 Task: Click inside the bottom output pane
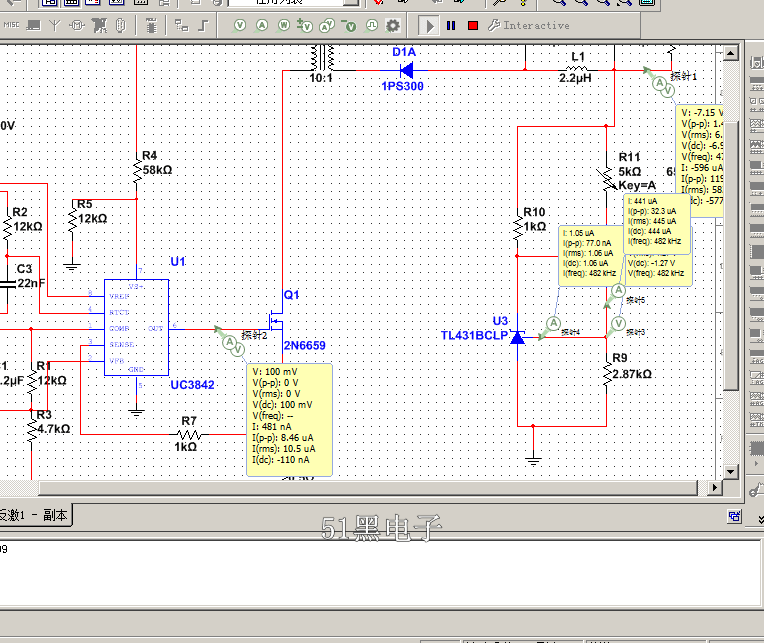[x=380, y=573]
